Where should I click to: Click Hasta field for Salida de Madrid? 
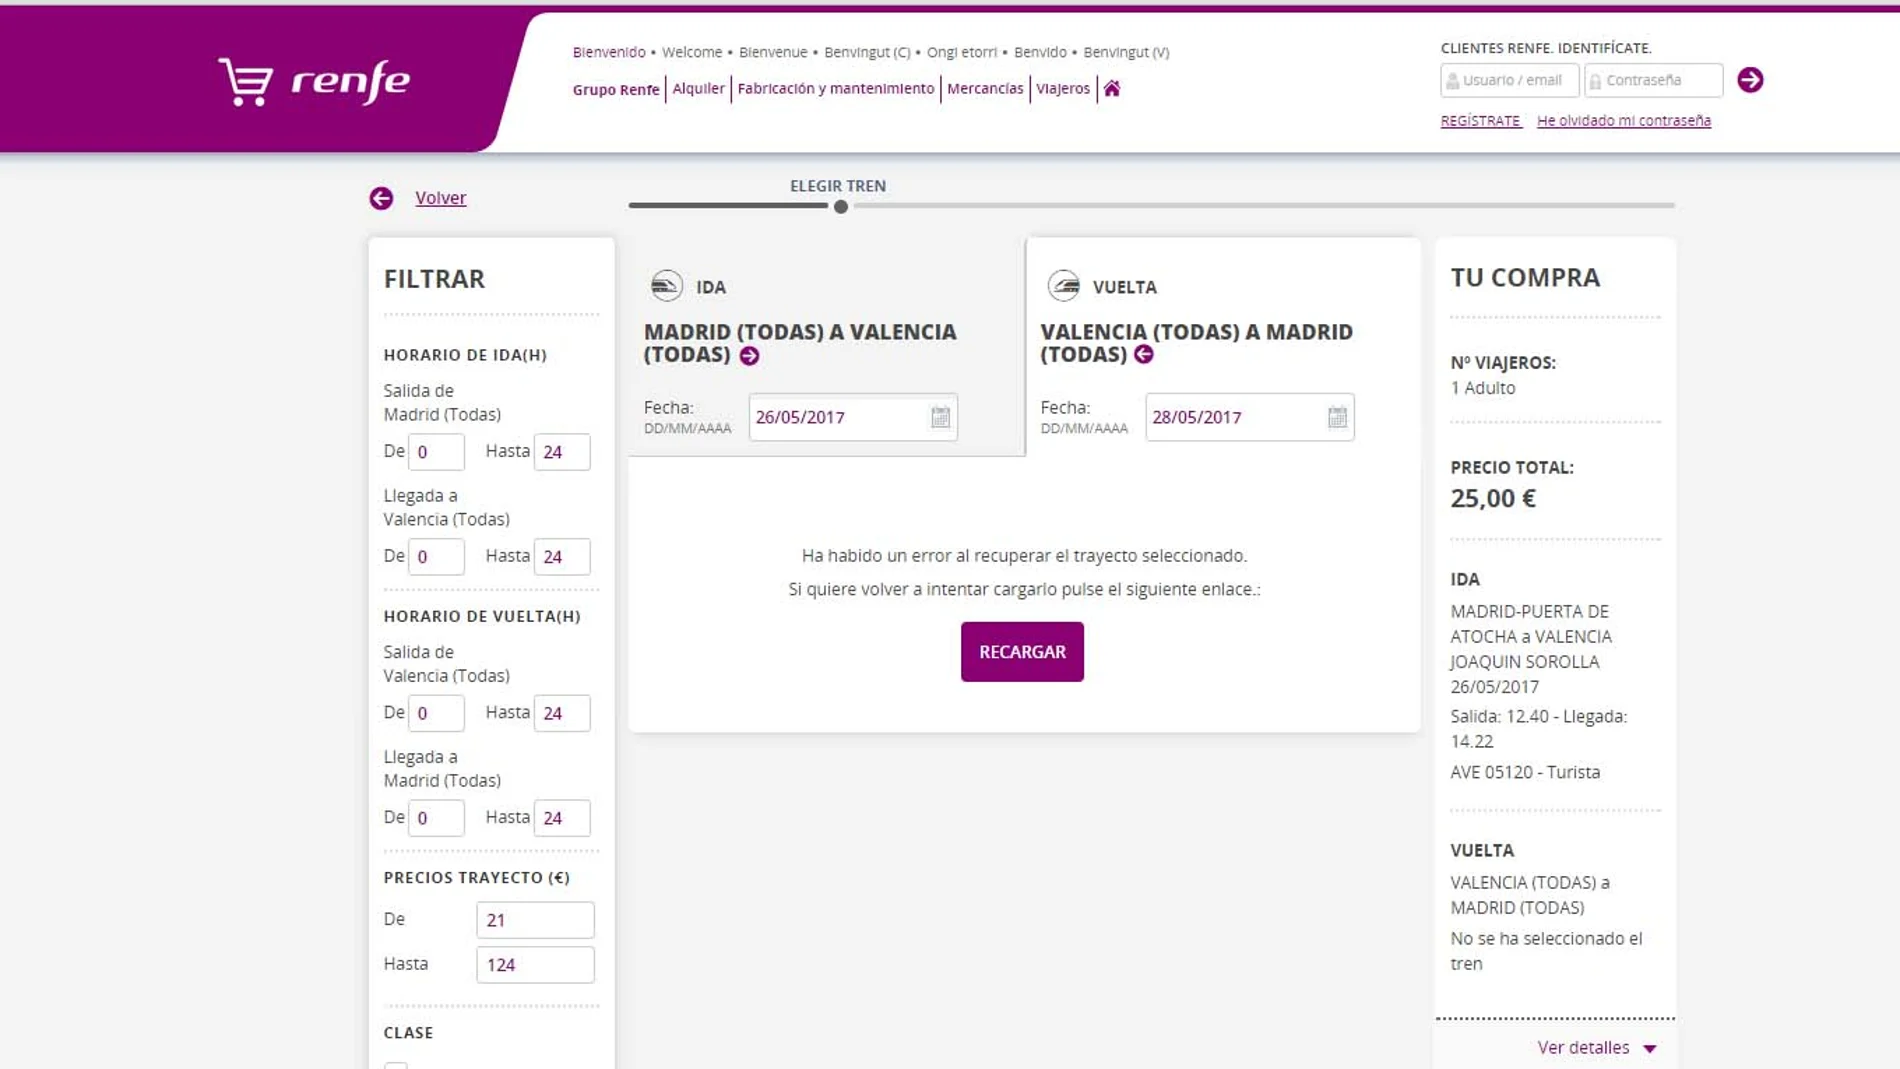coord(562,452)
